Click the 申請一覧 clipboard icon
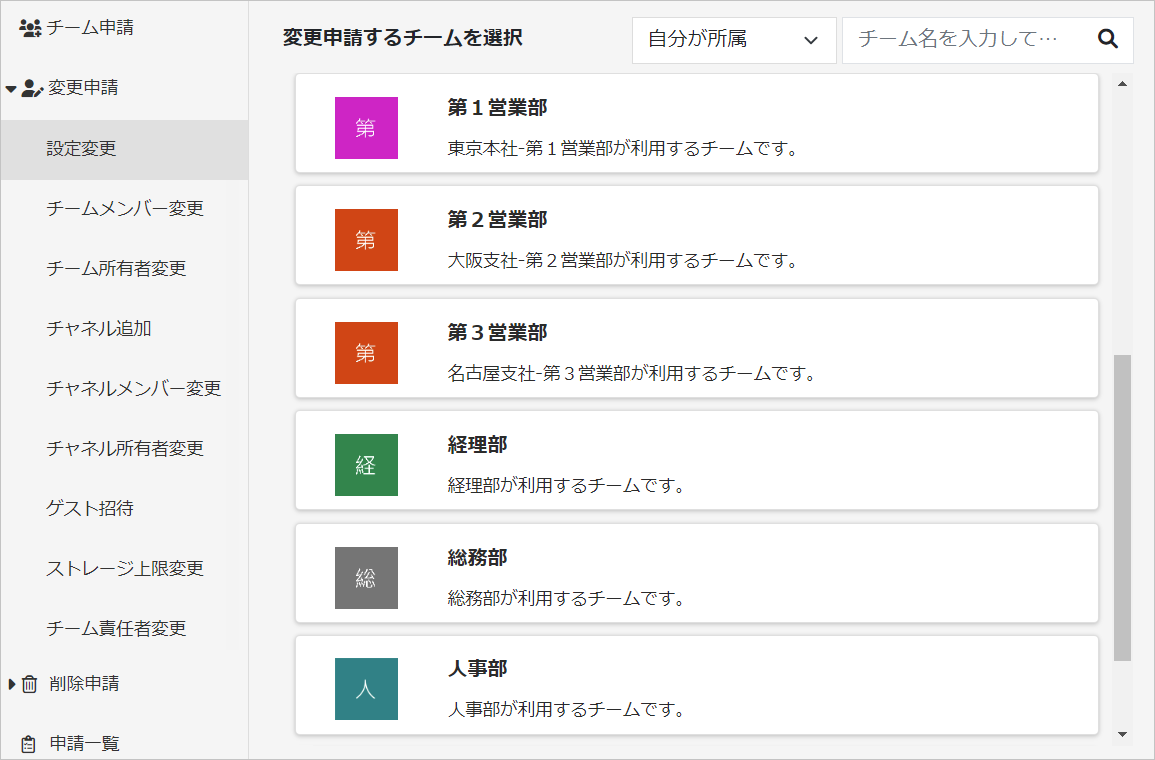Screen dimensions: 1155x760 pos(29,744)
